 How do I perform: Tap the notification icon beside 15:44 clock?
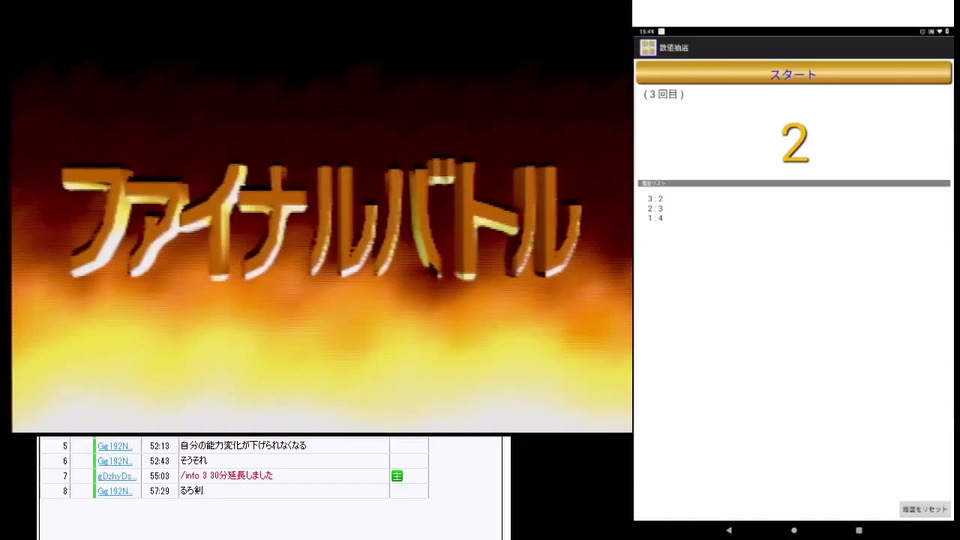661,31
